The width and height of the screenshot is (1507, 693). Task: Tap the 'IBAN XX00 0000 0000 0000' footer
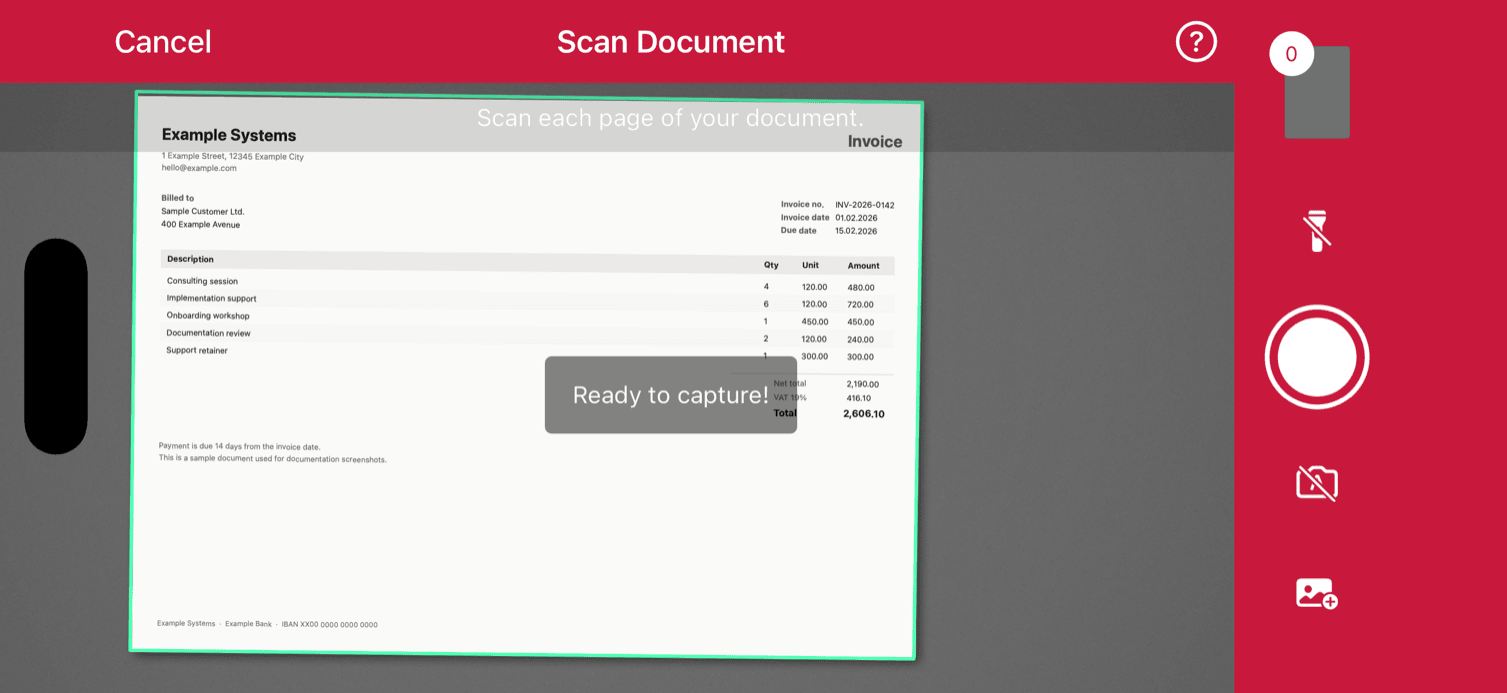tap(329, 625)
